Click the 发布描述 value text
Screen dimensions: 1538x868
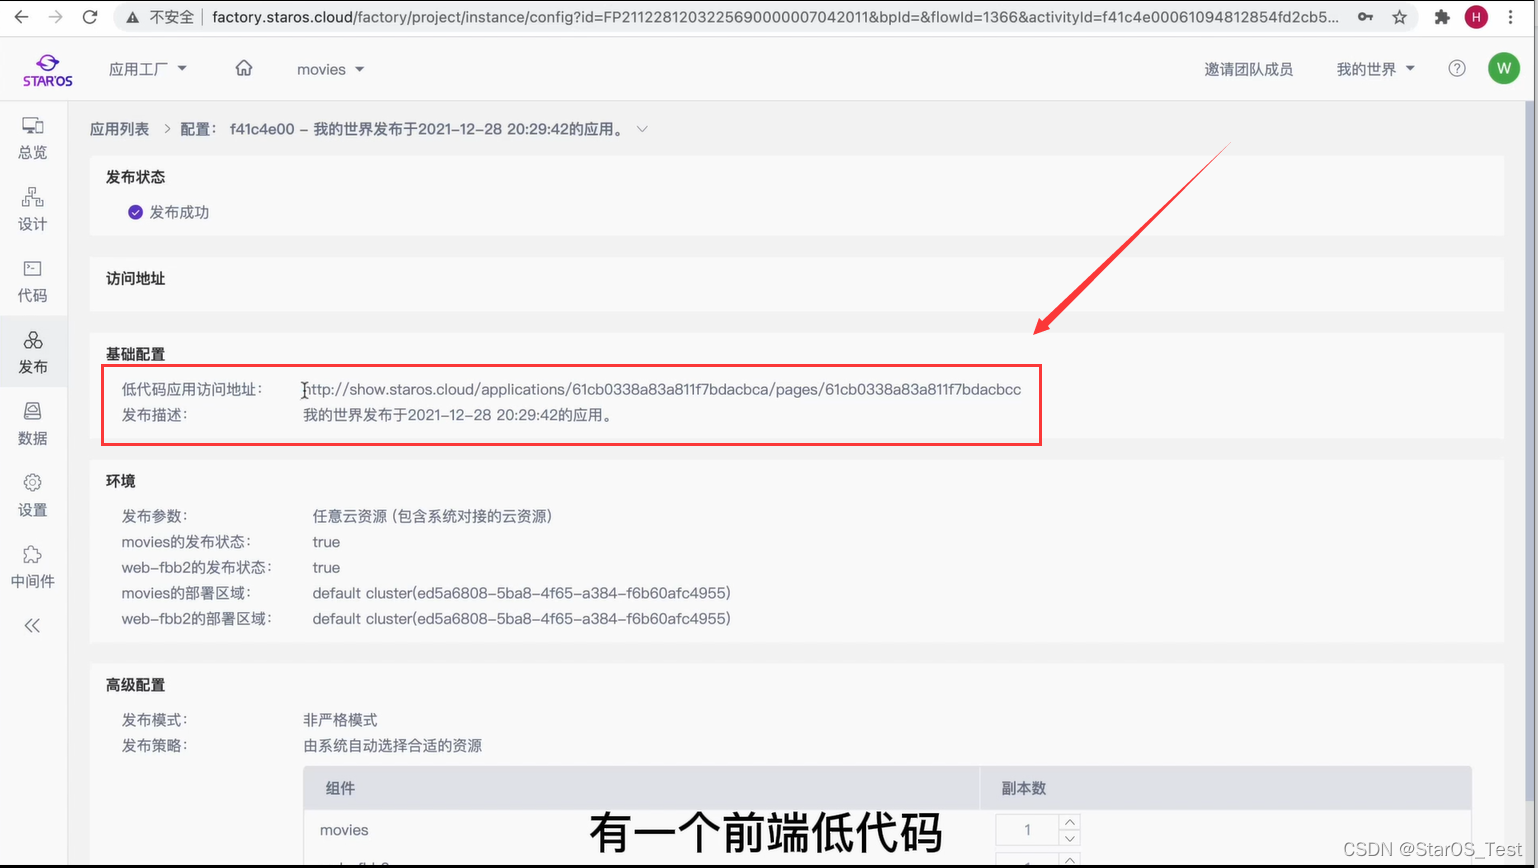[x=457, y=414]
